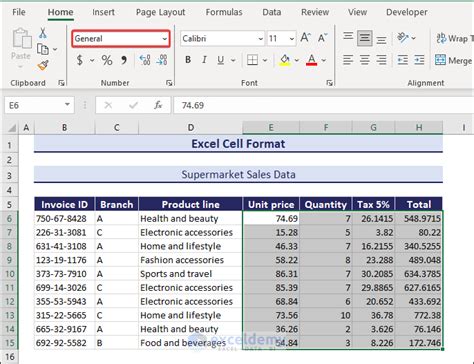Select cell with Invoice 750-67-8428

(x=64, y=218)
